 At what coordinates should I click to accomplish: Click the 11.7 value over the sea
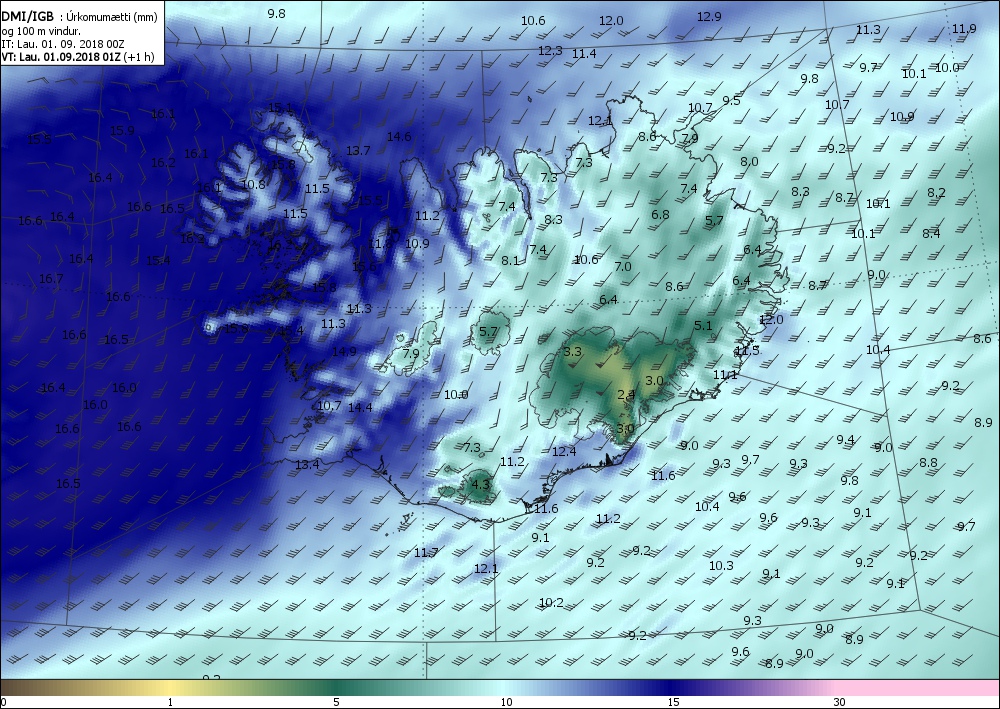(x=426, y=552)
